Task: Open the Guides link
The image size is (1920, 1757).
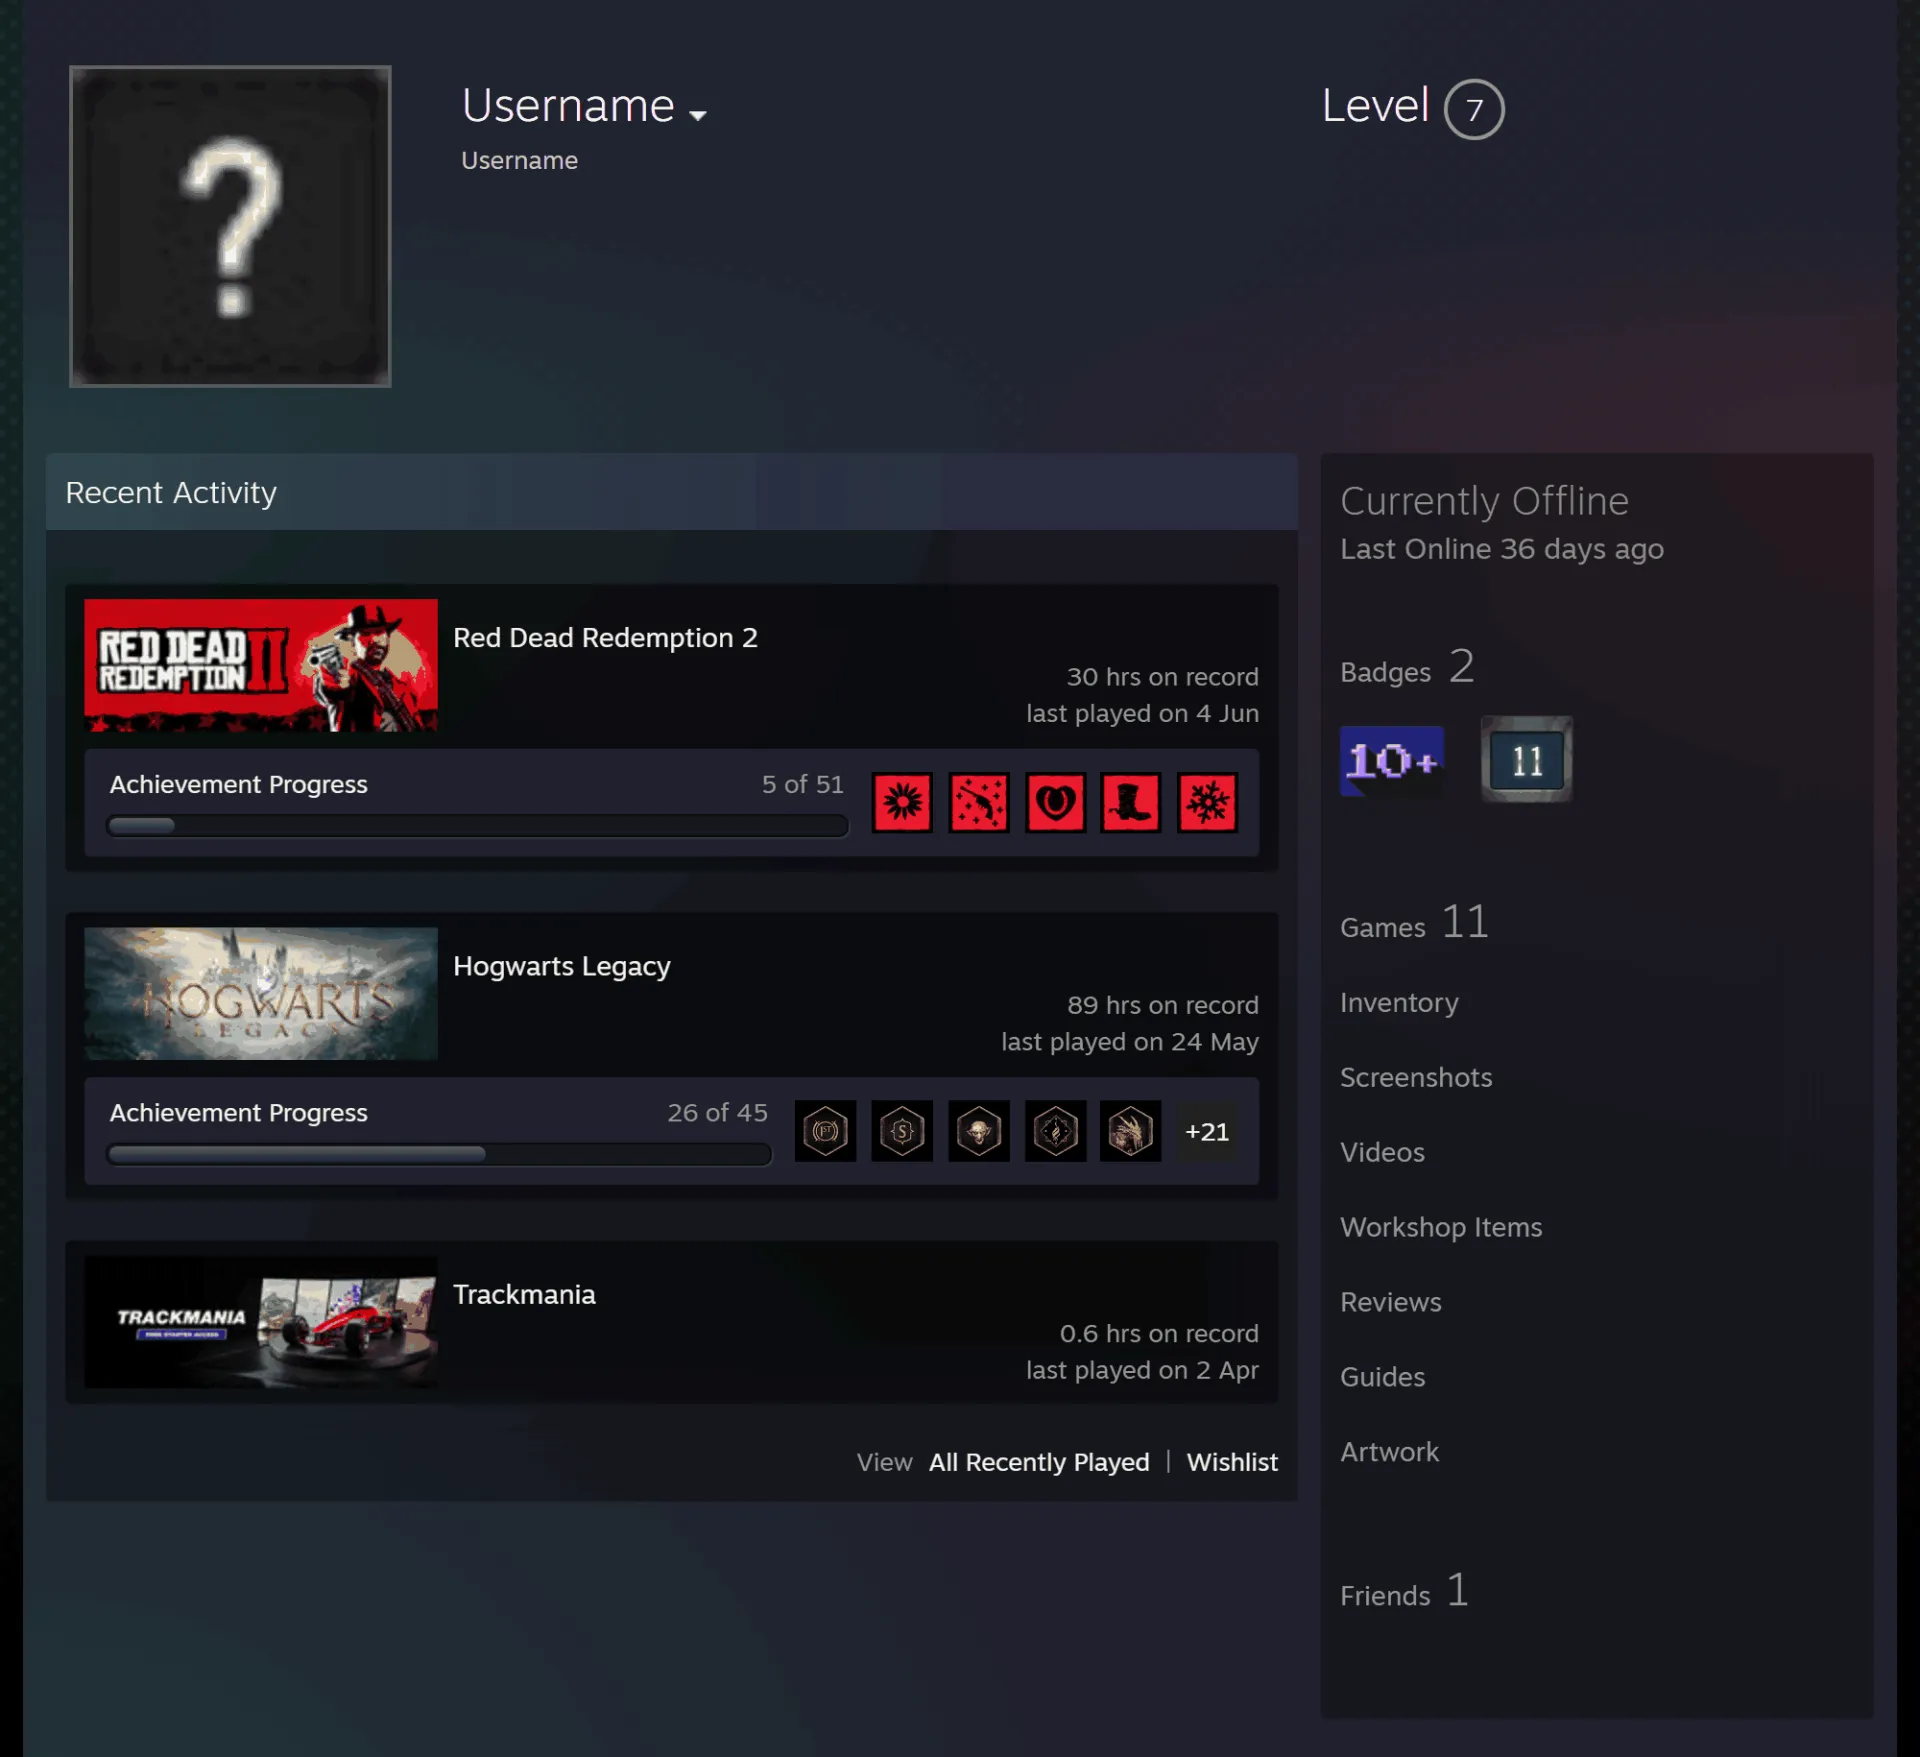Action: 1382,1377
